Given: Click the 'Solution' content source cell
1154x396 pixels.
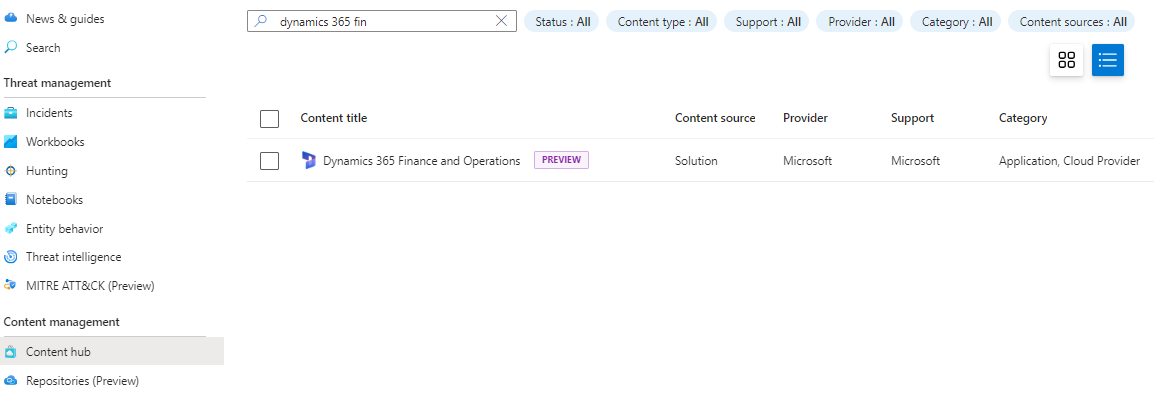Looking at the screenshot, I should [695, 160].
